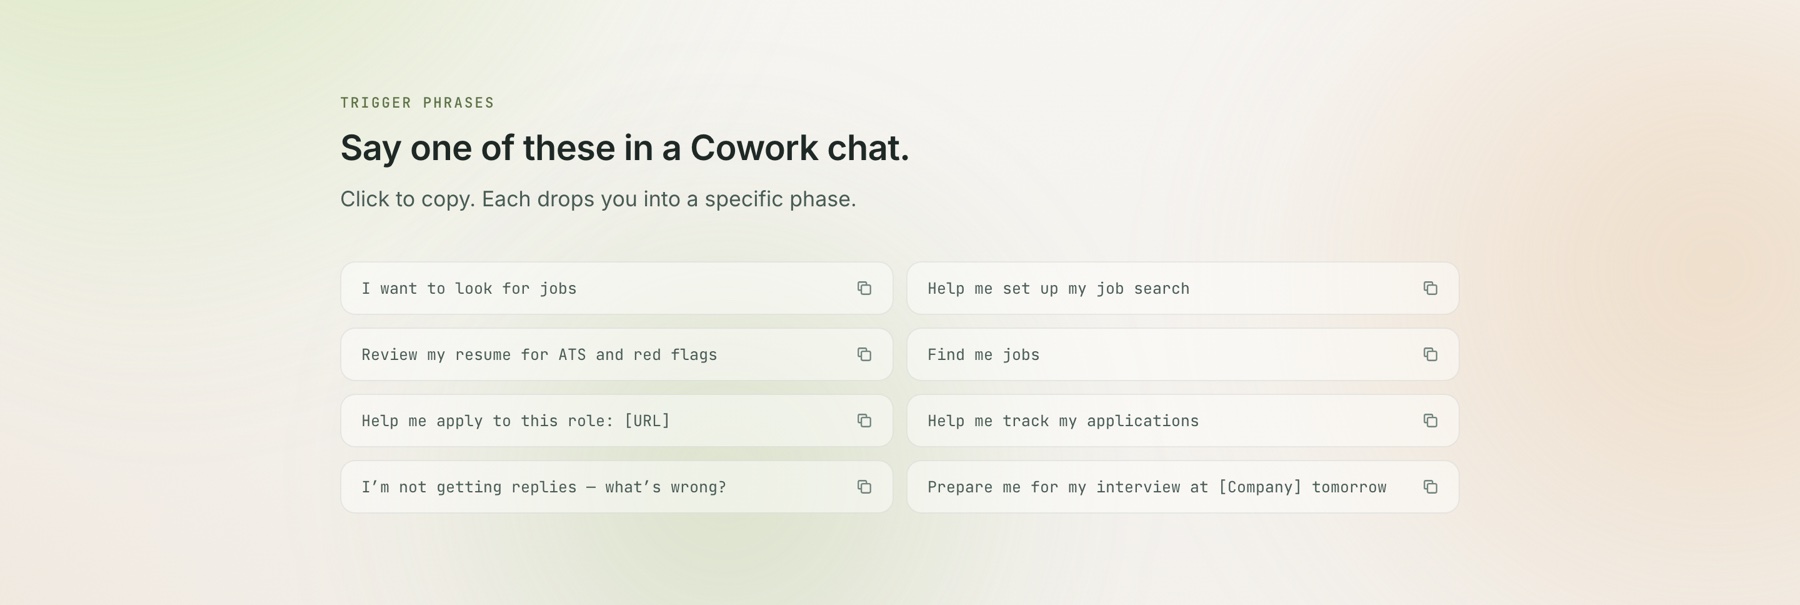Select the "I'm not getting replies" card
This screenshot has width=1800, height=605.
(x=600, y=487)
